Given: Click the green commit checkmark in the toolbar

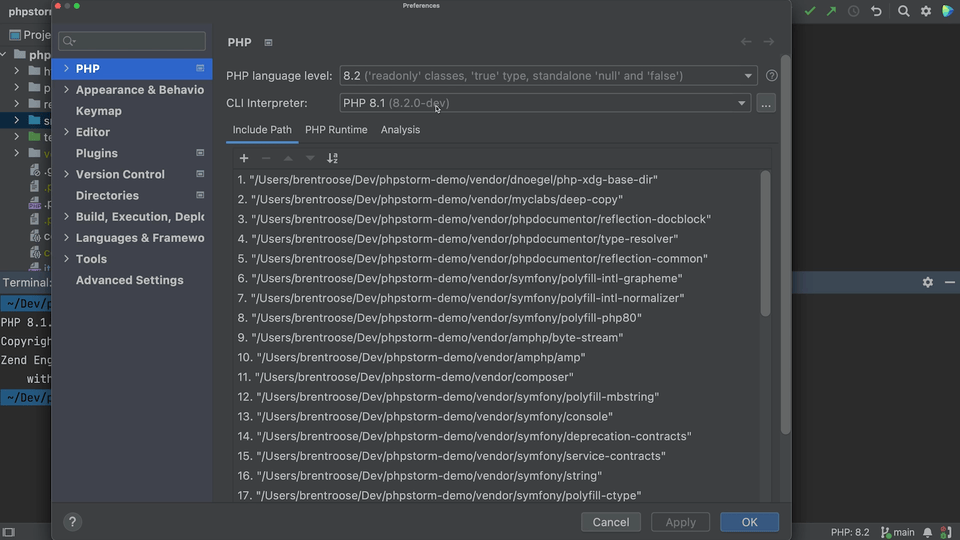Looking at the screenshot, I should click(809, 12).
